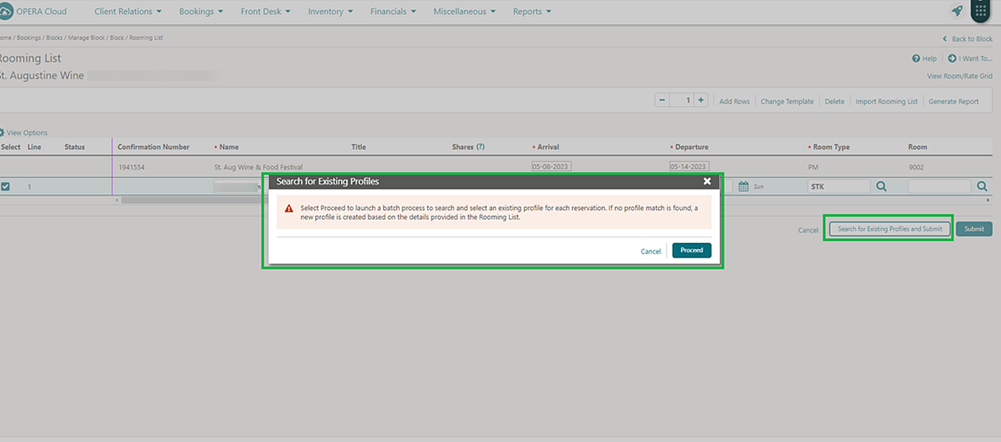Click Search for Existing Profiles and Submit
Screen dimensions: 1001x442
pos(890,229)
